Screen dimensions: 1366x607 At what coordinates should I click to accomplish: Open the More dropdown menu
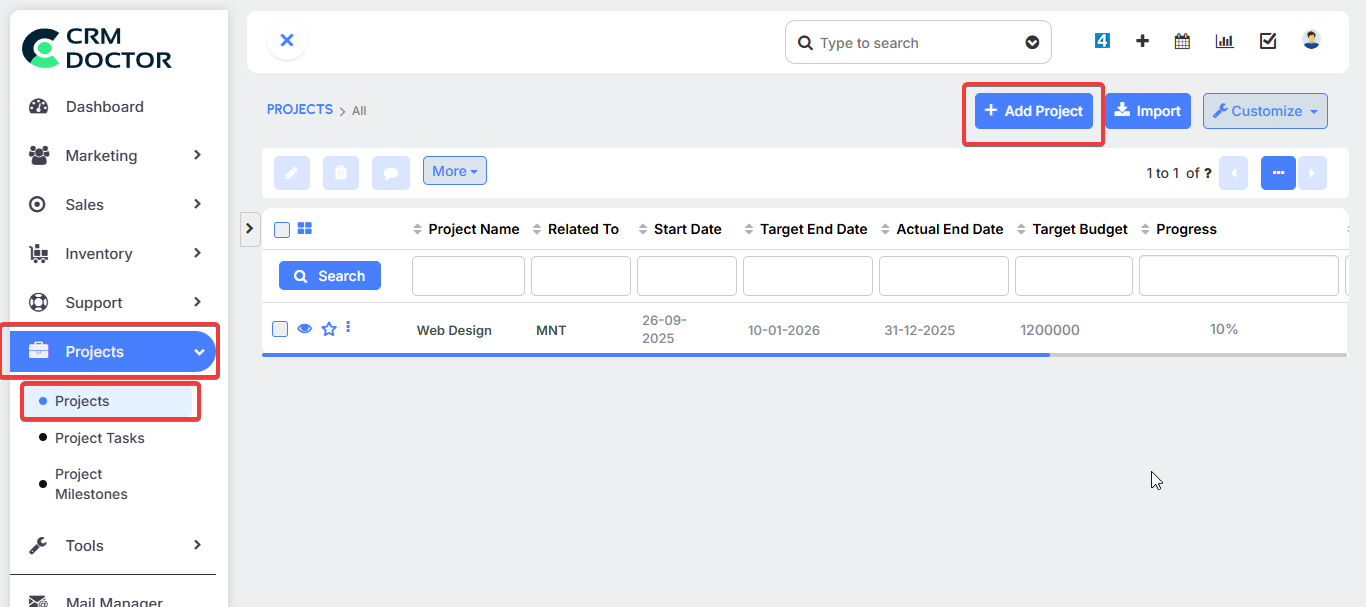(x=454, y=170)
